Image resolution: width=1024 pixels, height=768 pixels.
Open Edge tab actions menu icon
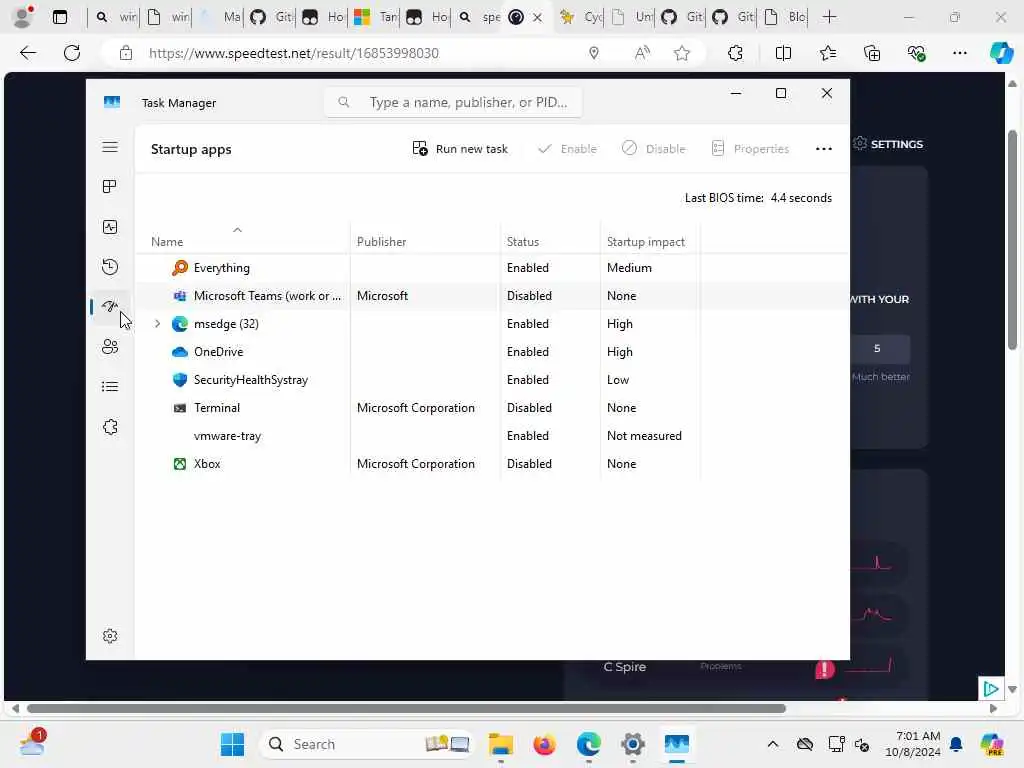tap(59, 17)
